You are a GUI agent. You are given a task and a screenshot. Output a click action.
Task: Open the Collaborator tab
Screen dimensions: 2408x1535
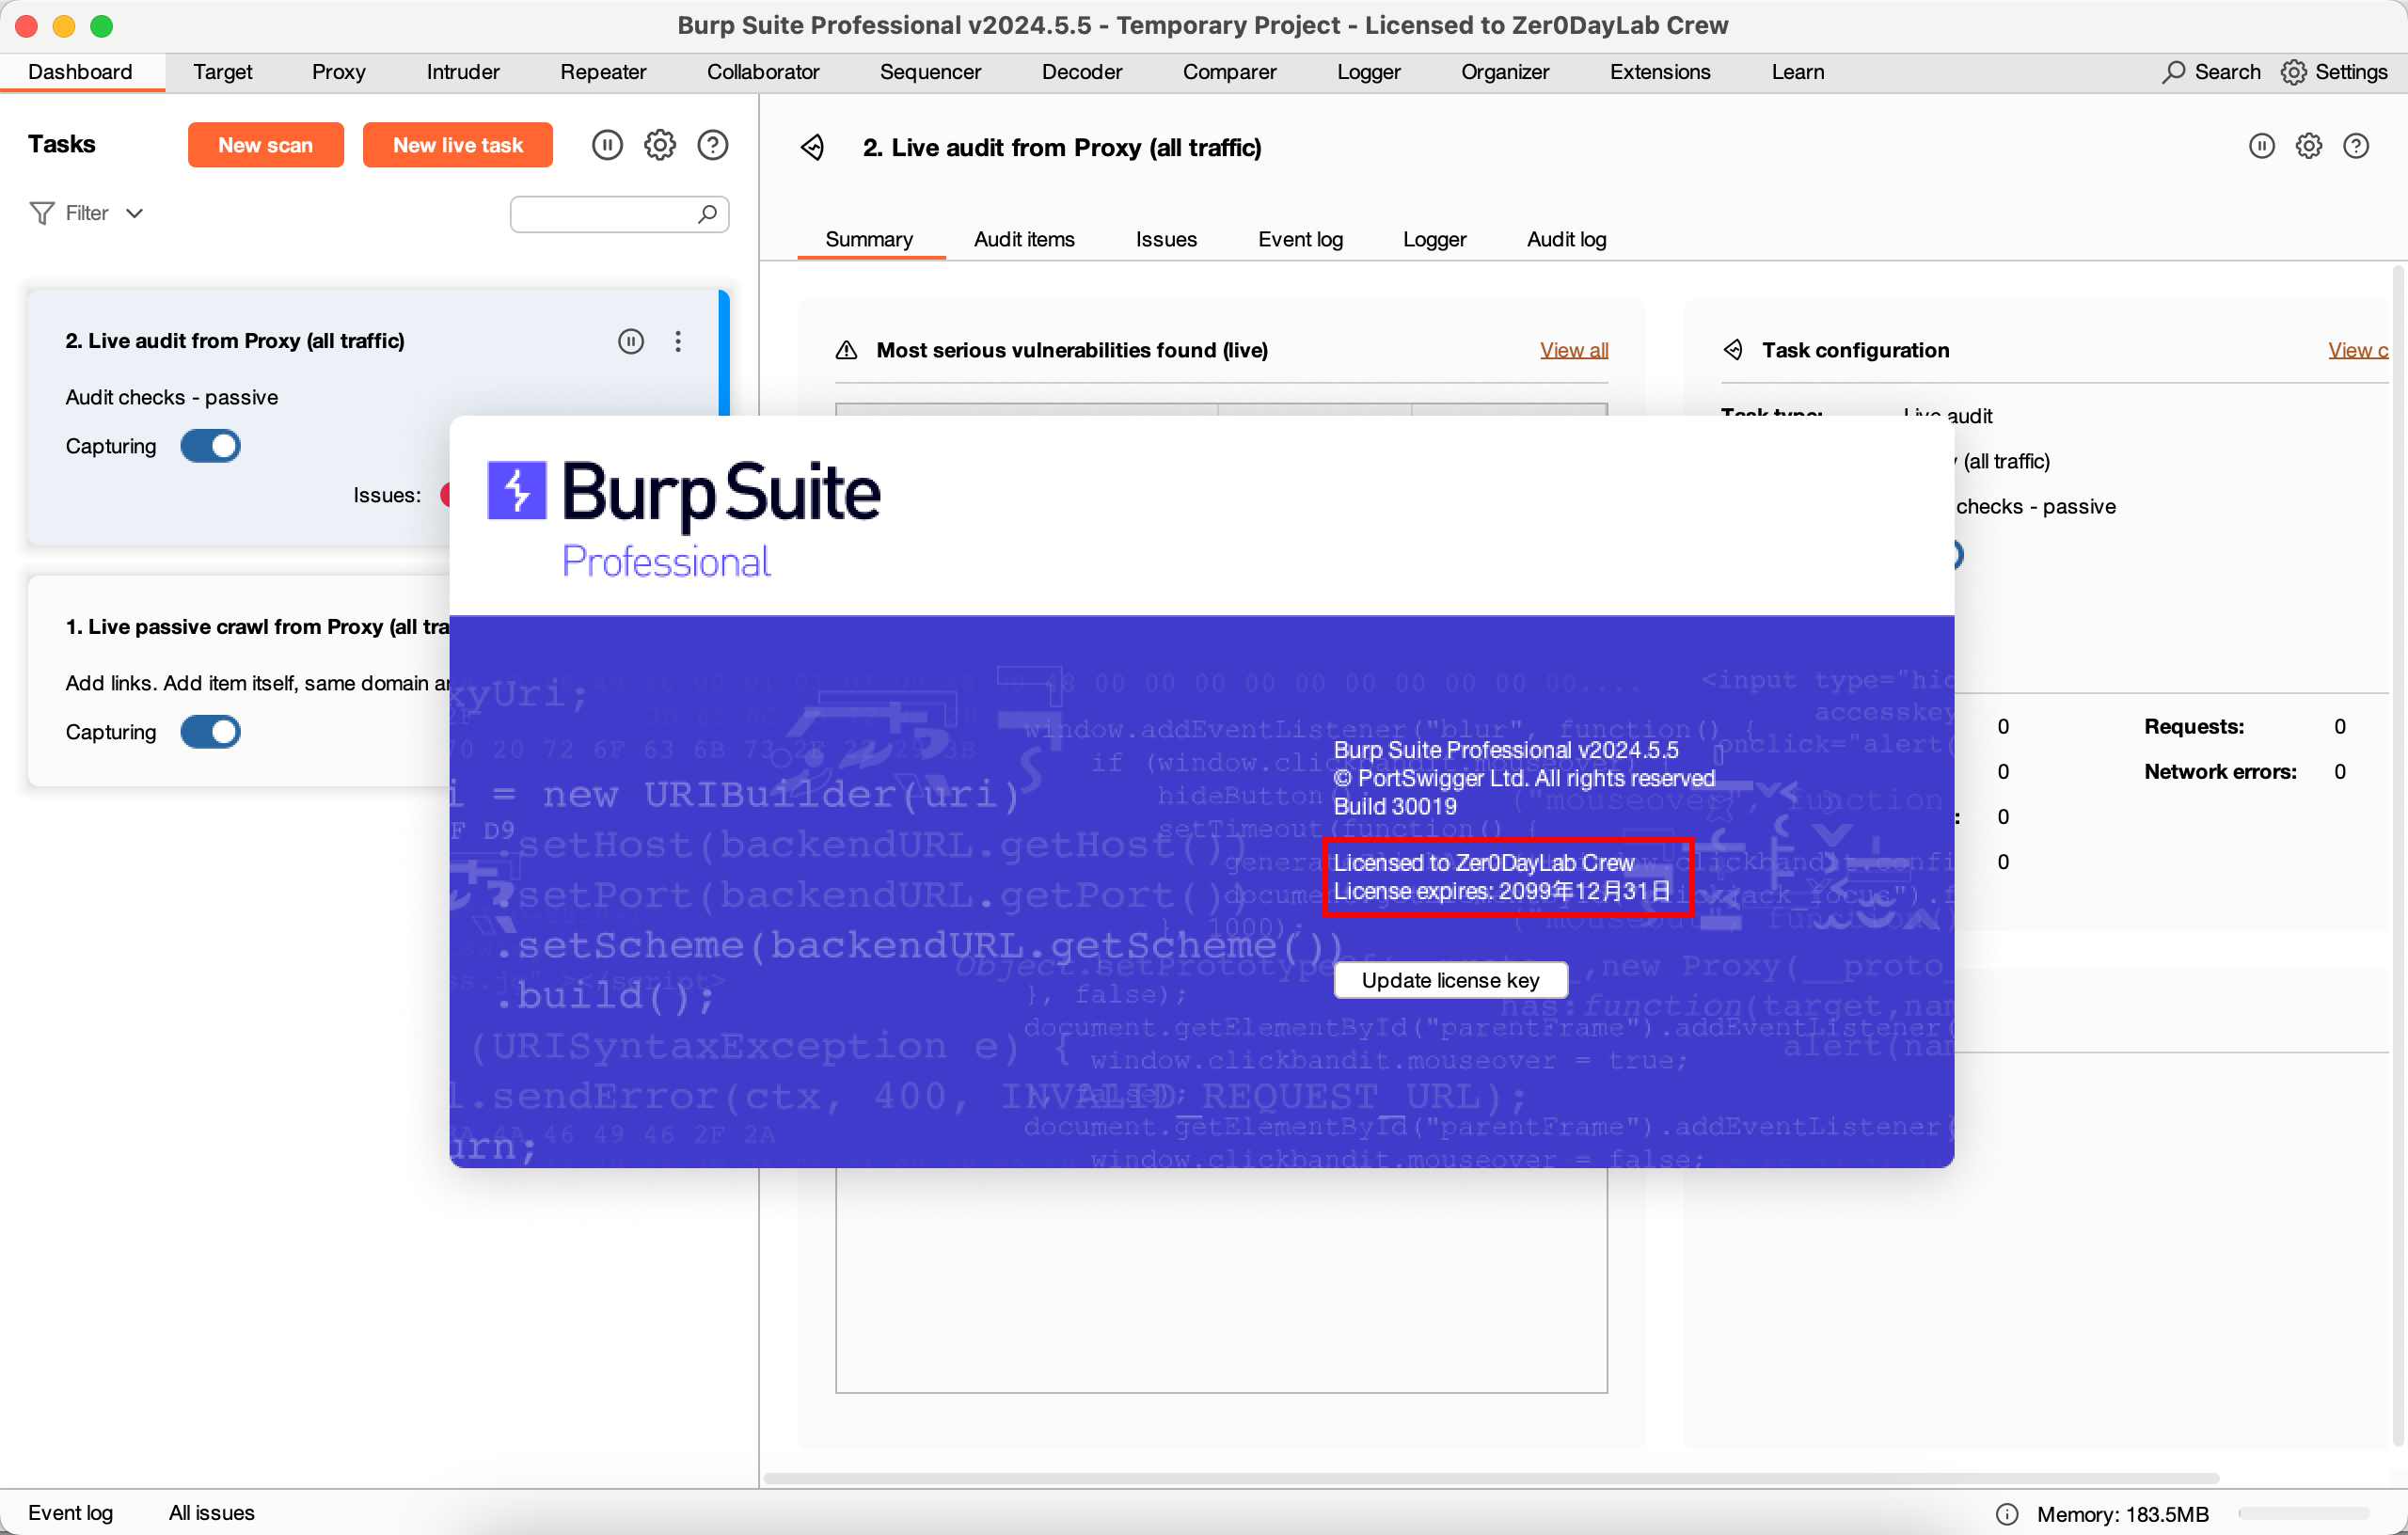pyautogui.click(x=763, y=72)
